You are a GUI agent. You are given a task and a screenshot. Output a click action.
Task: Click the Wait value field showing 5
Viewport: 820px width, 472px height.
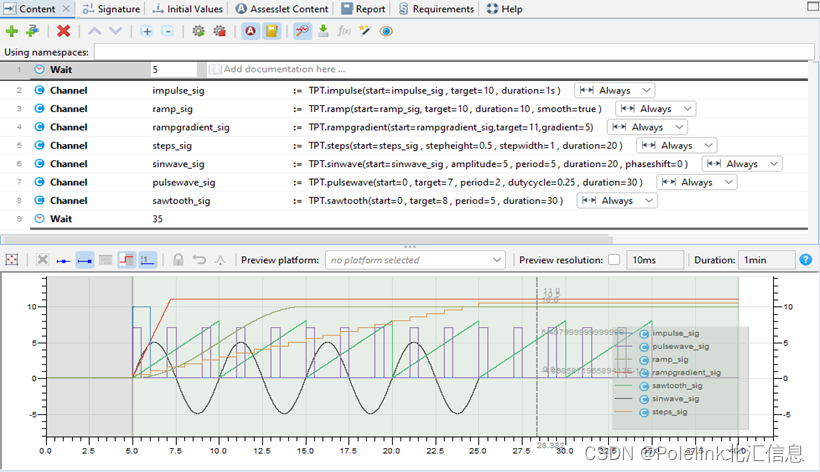pos(174,70)
